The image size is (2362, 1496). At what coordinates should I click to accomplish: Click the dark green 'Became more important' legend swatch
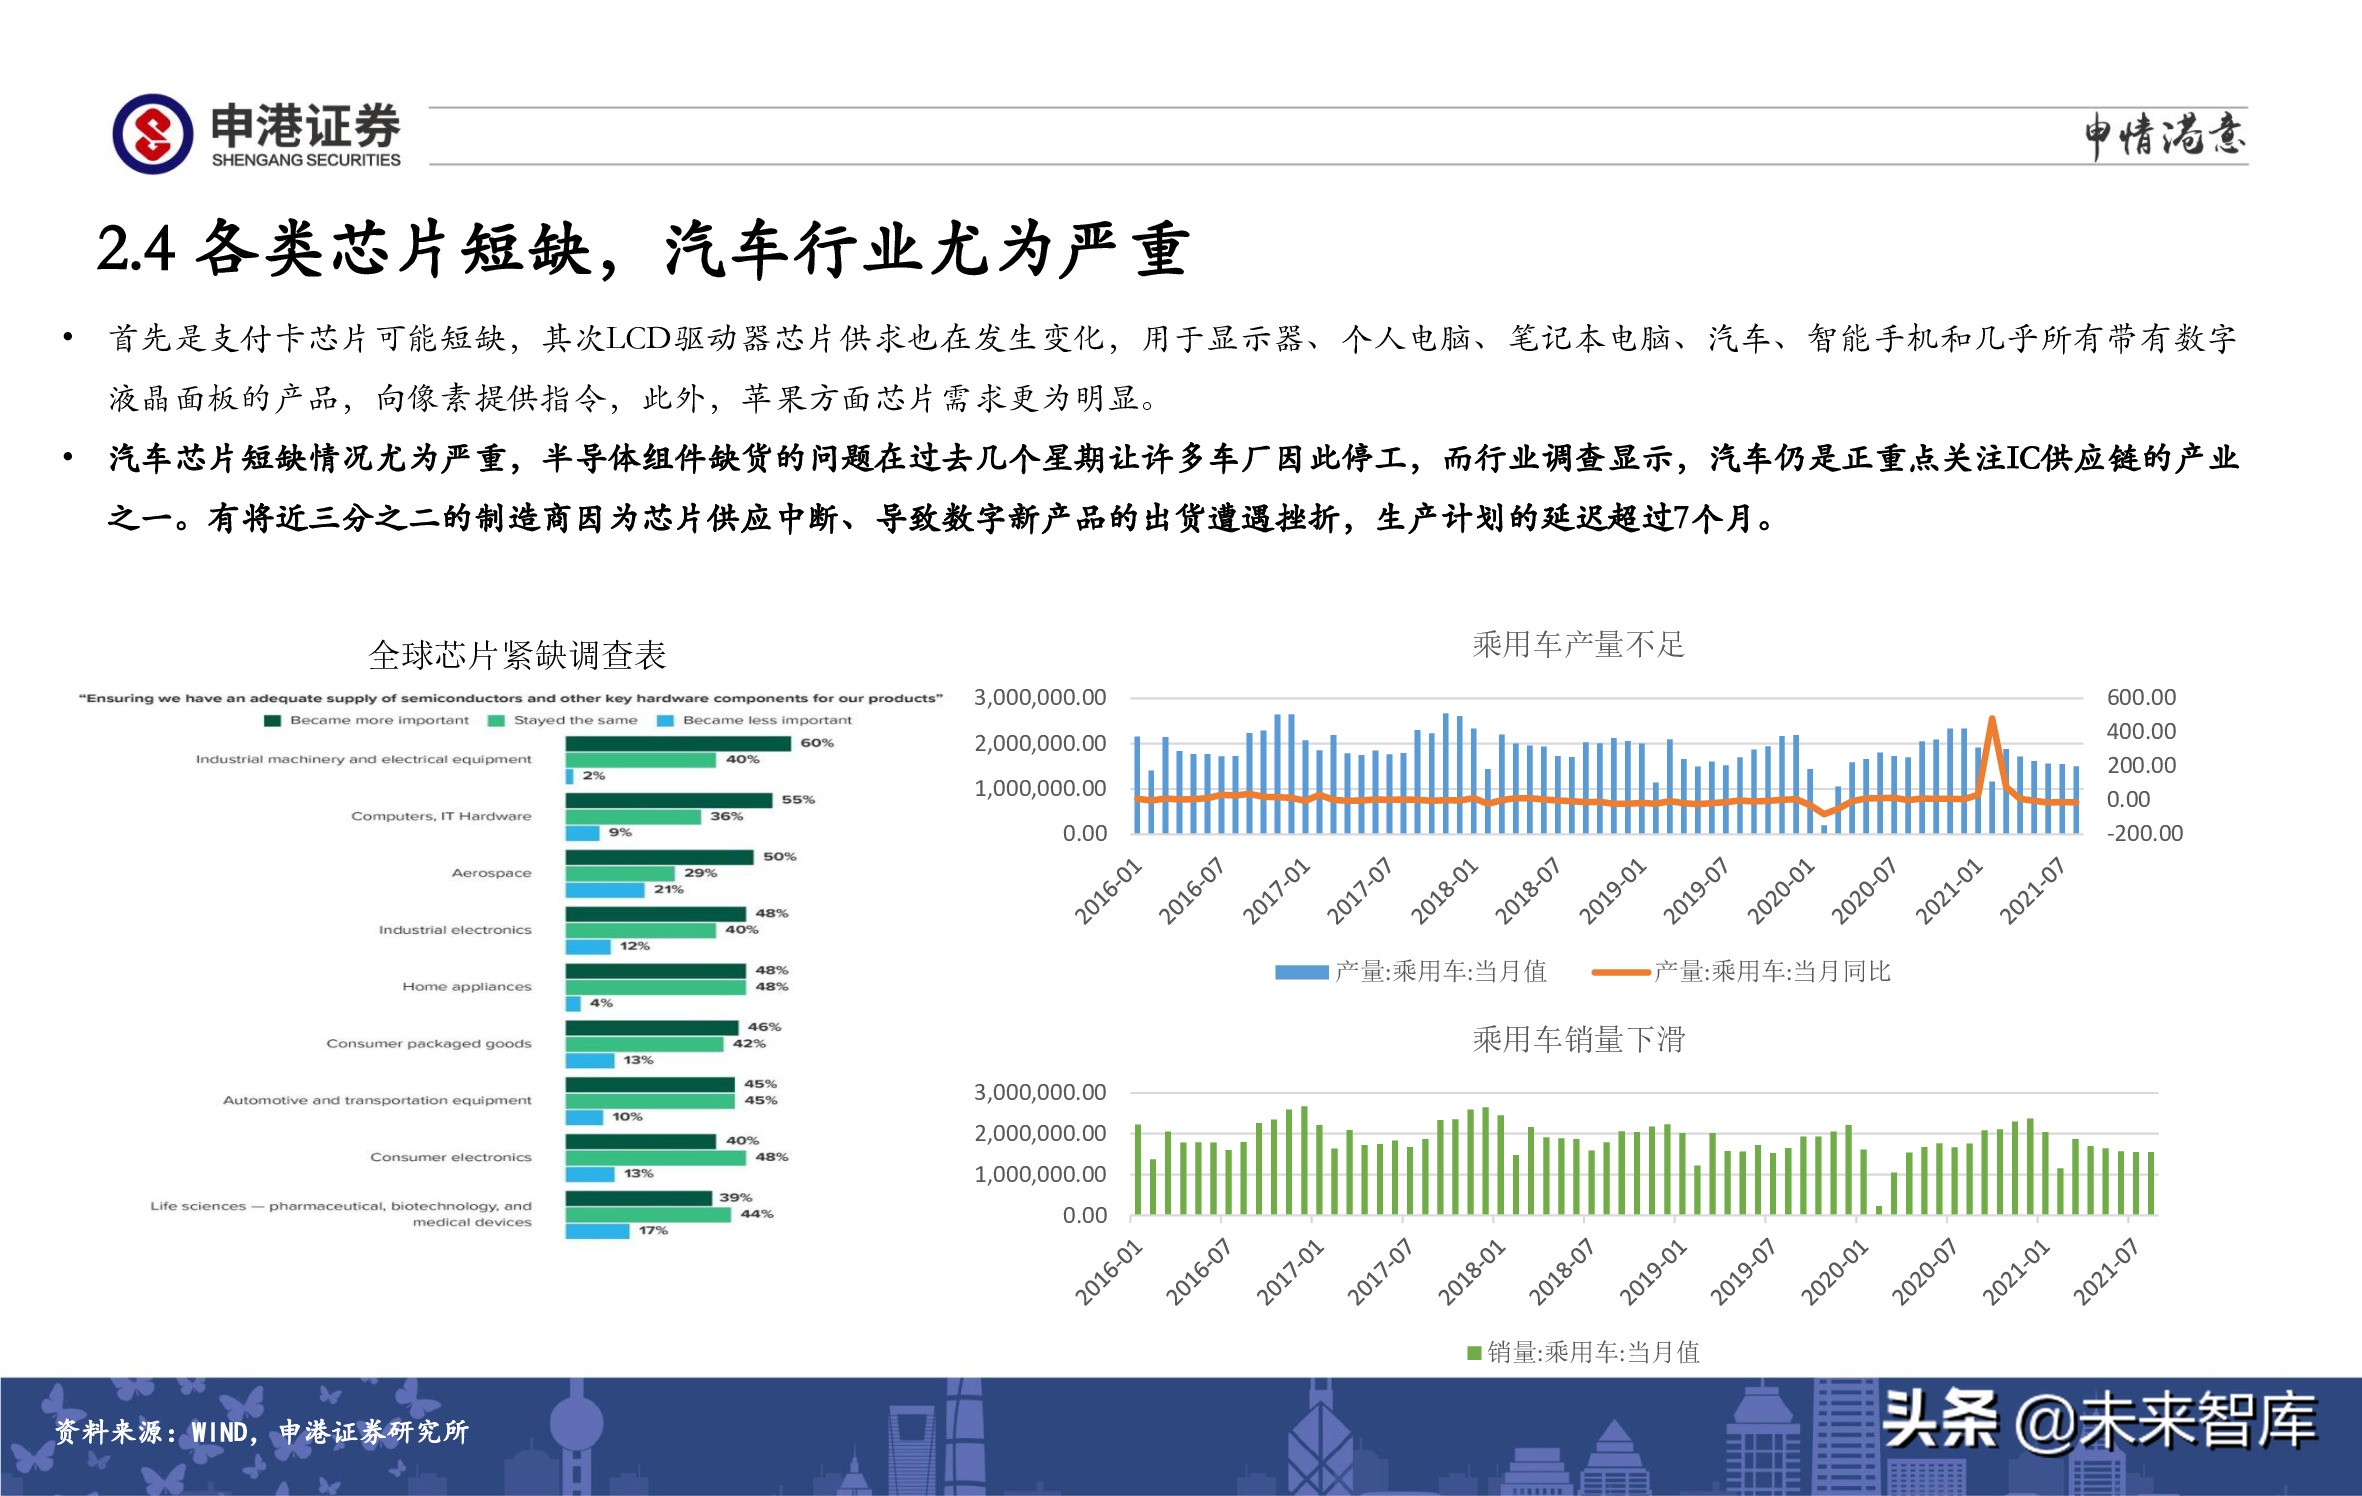[x=272, y=720]
